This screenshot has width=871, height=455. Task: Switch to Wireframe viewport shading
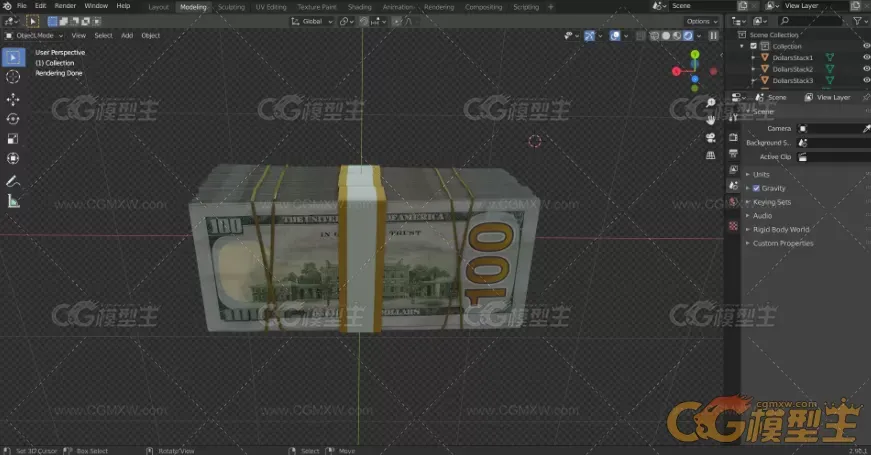click(654, 36)
